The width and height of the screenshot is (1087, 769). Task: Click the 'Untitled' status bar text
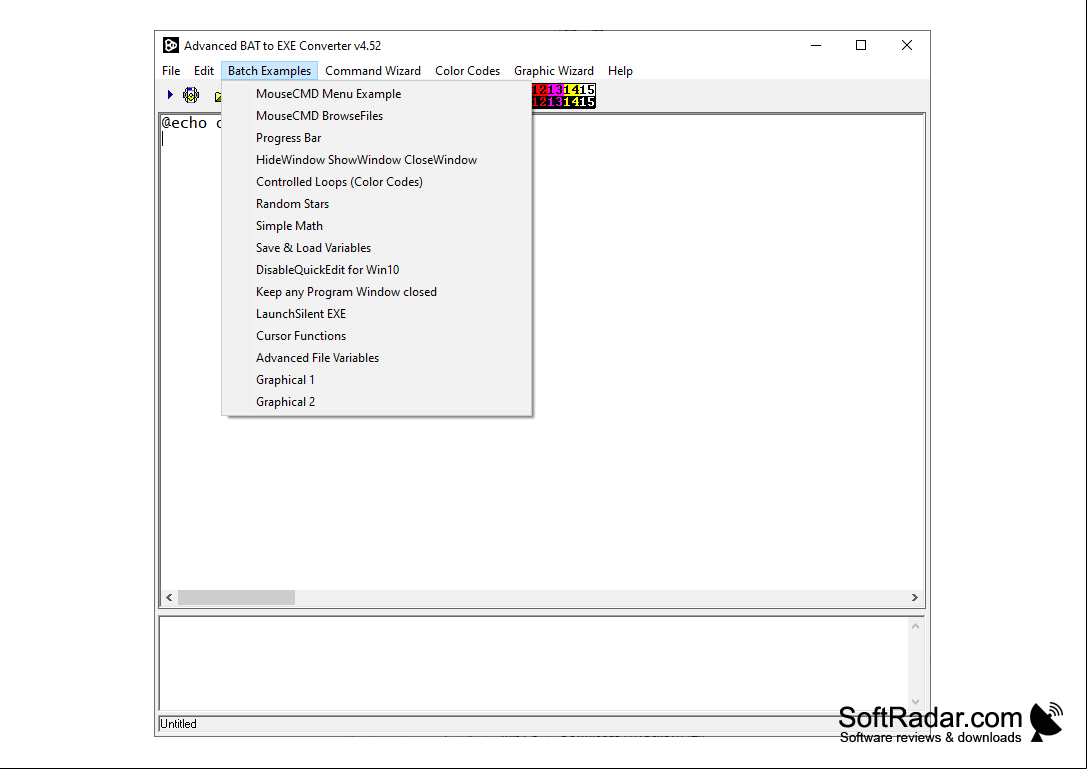click(x=178, y=724)
